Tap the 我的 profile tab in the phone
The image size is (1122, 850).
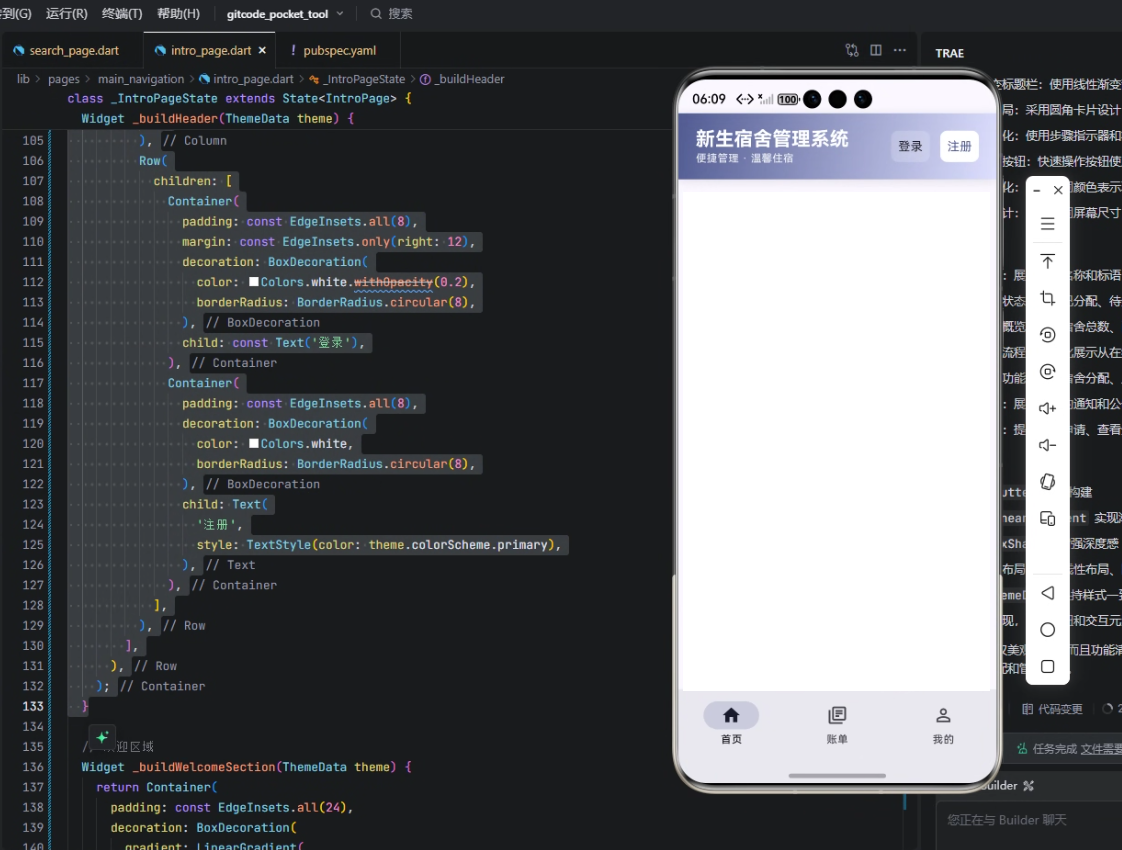(x=943, y=724)
